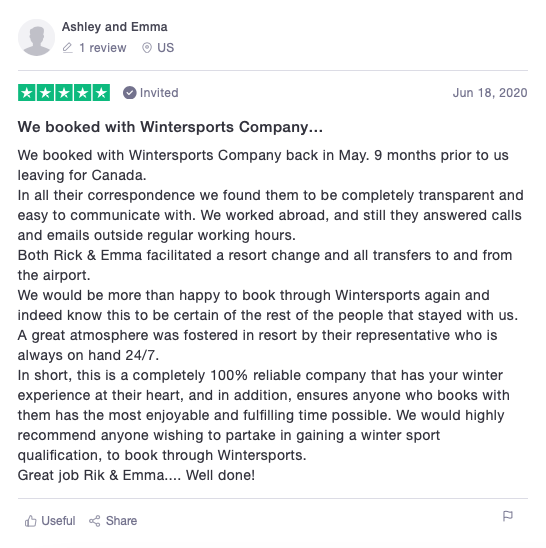Click the first green rating star
The height and width of the screenshot is (548, 546).
coord(27,93)
